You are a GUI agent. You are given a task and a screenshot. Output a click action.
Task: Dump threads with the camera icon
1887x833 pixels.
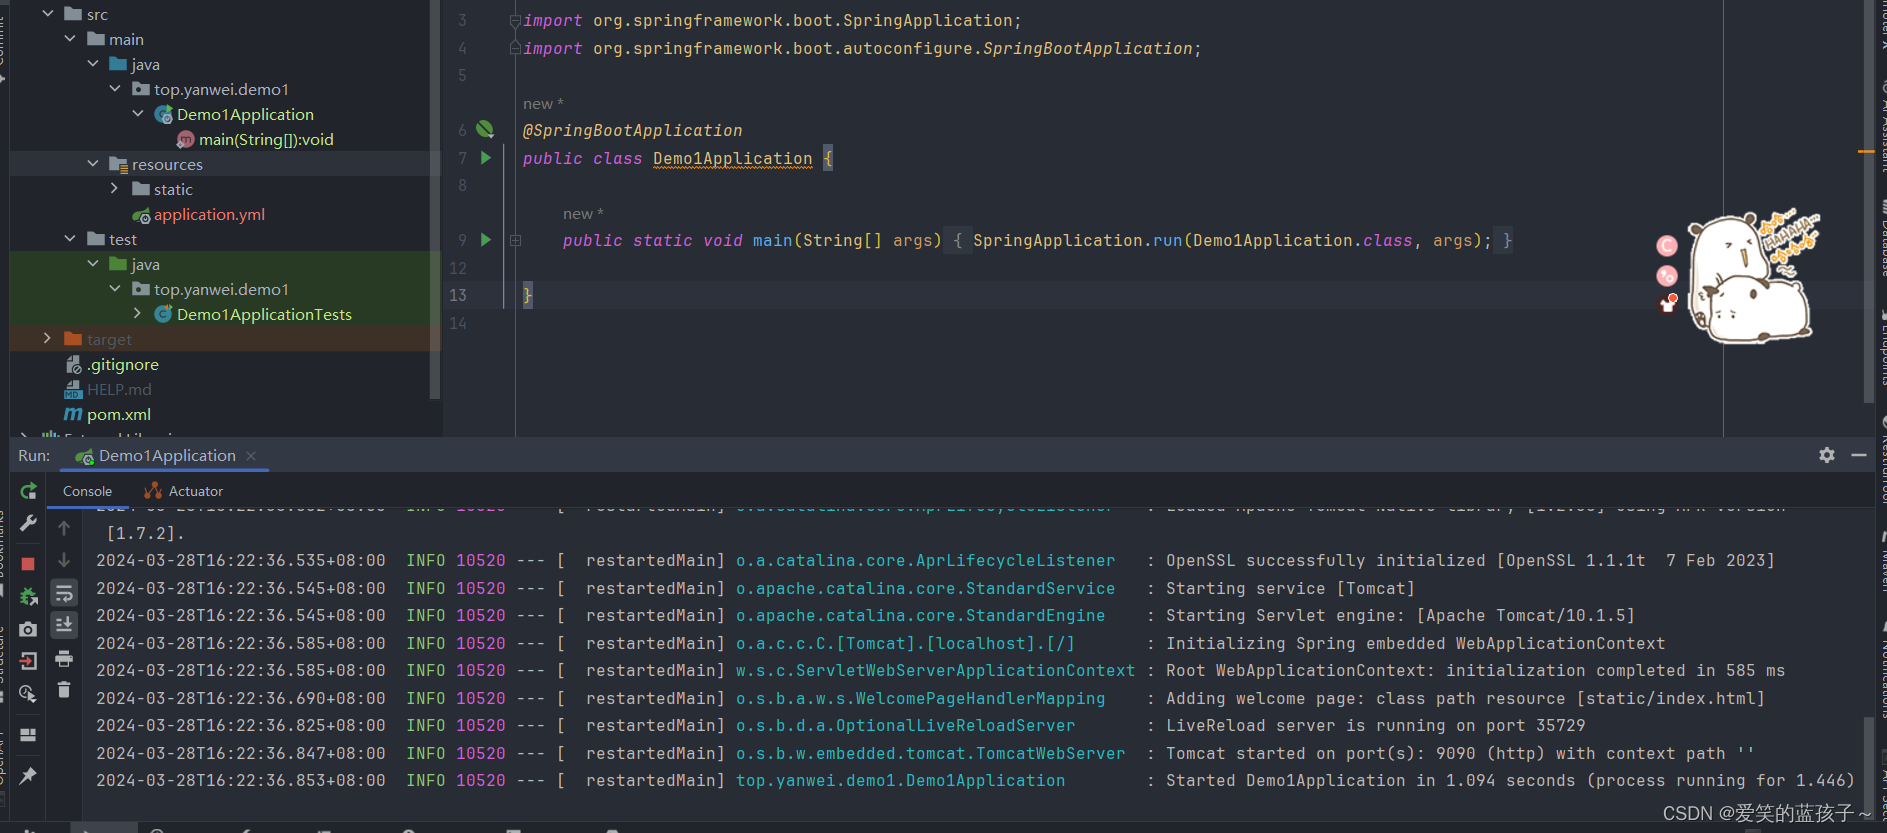(28, 629)
